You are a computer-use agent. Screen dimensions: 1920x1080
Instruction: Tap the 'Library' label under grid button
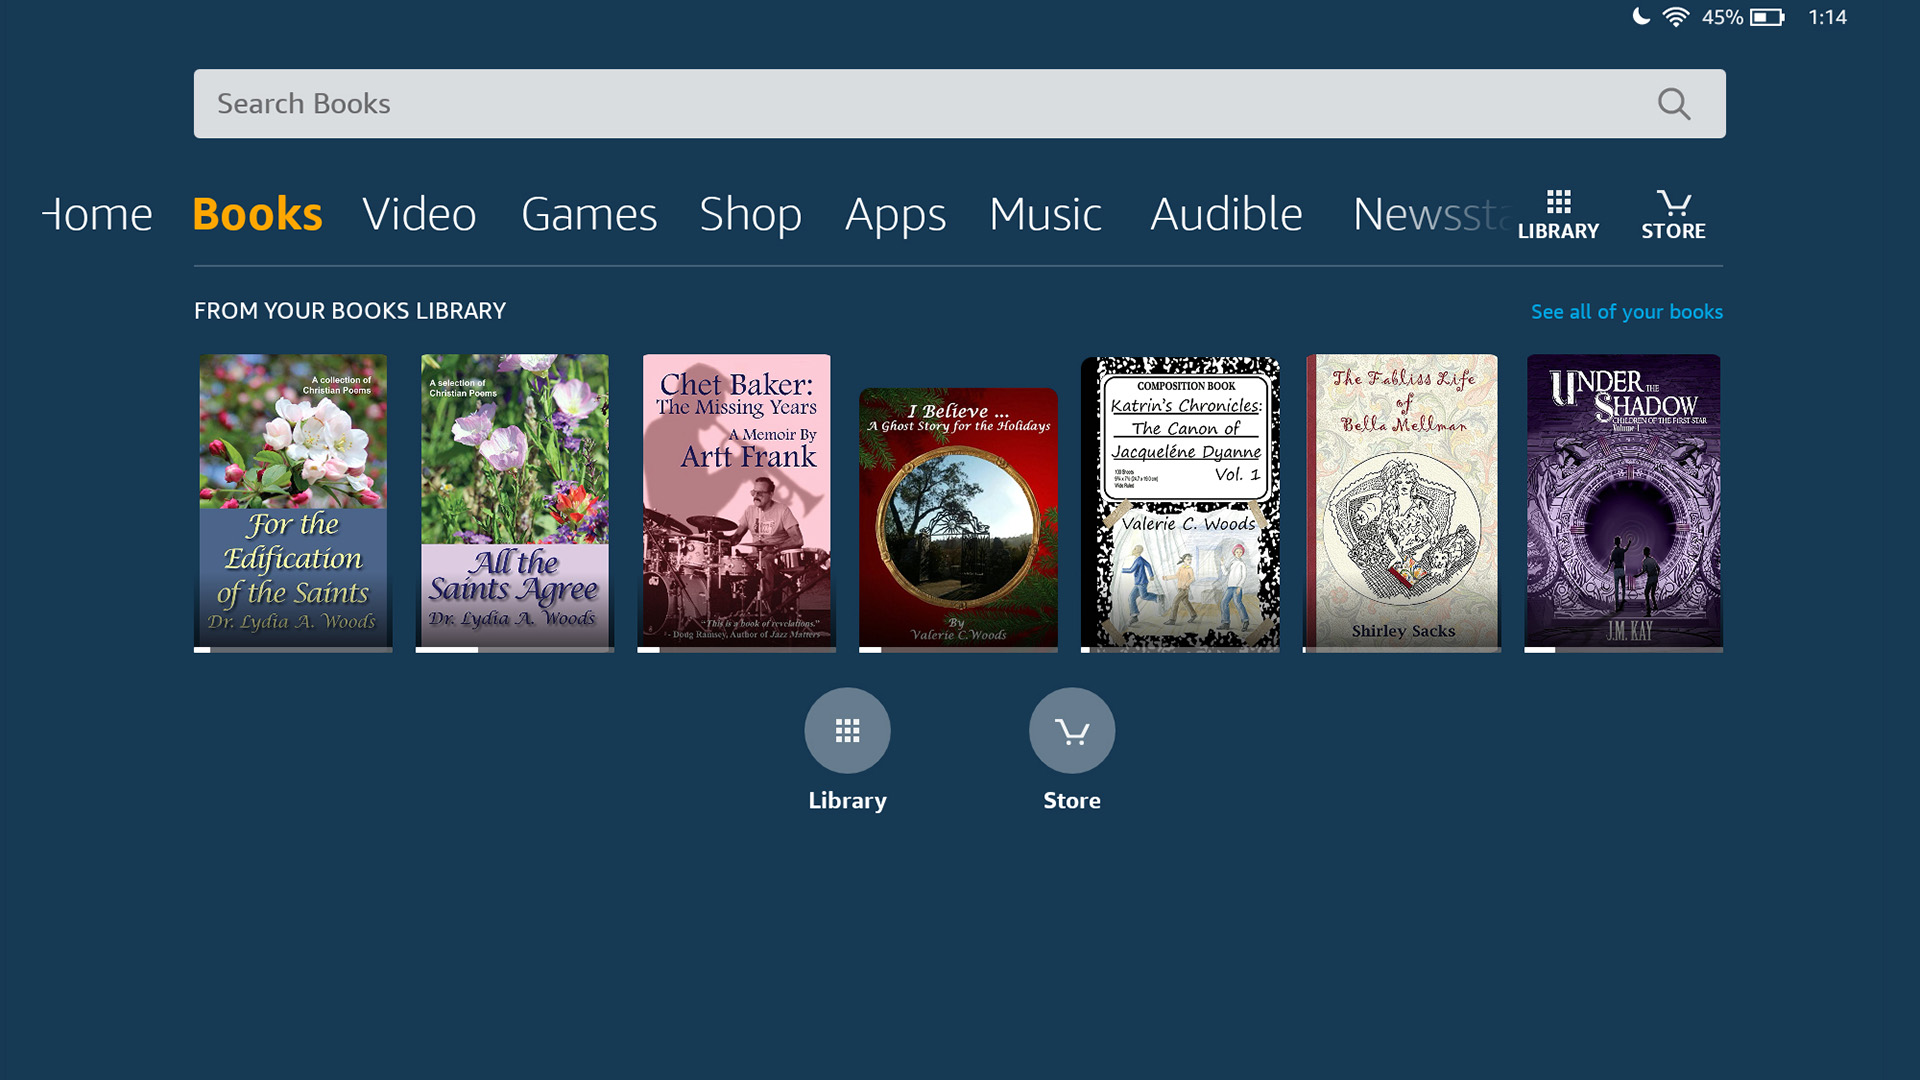tap(847, 801)
